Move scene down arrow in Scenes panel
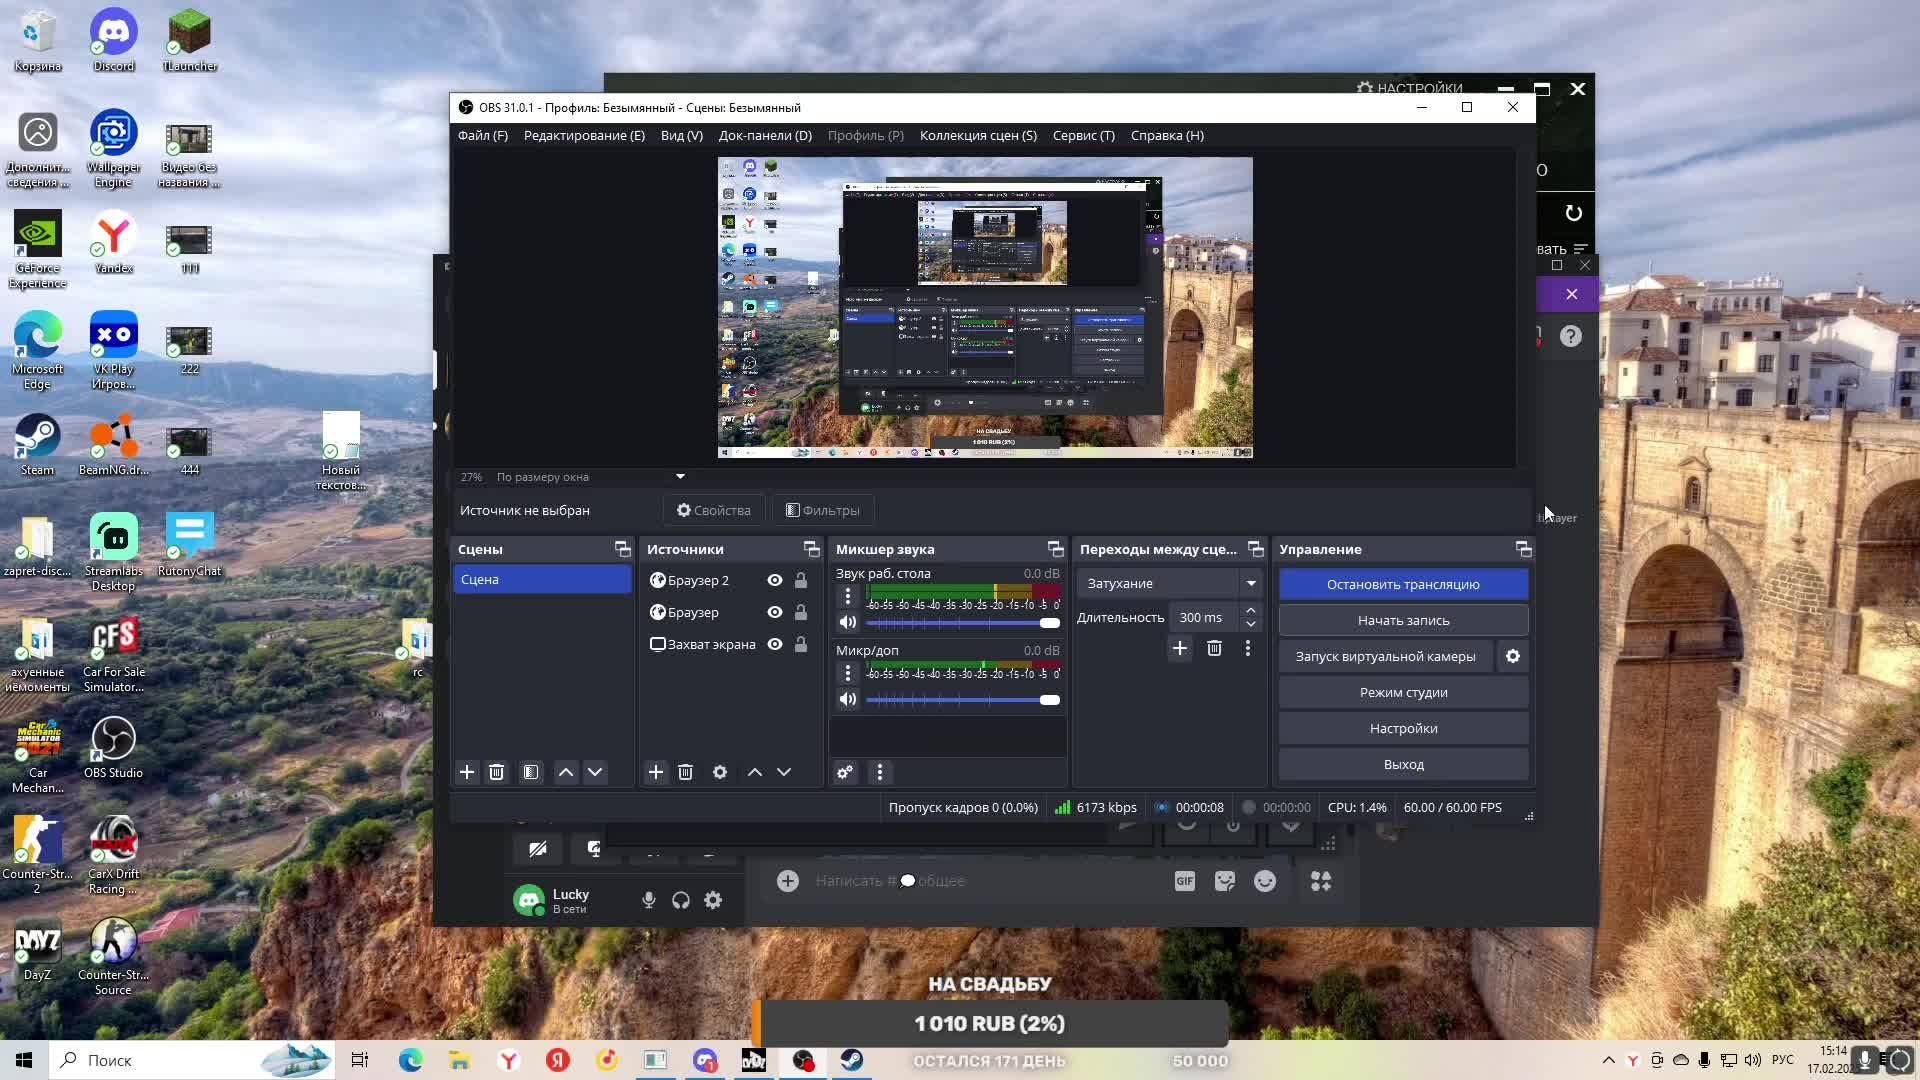1920x1080 pixels. [595, 772]
